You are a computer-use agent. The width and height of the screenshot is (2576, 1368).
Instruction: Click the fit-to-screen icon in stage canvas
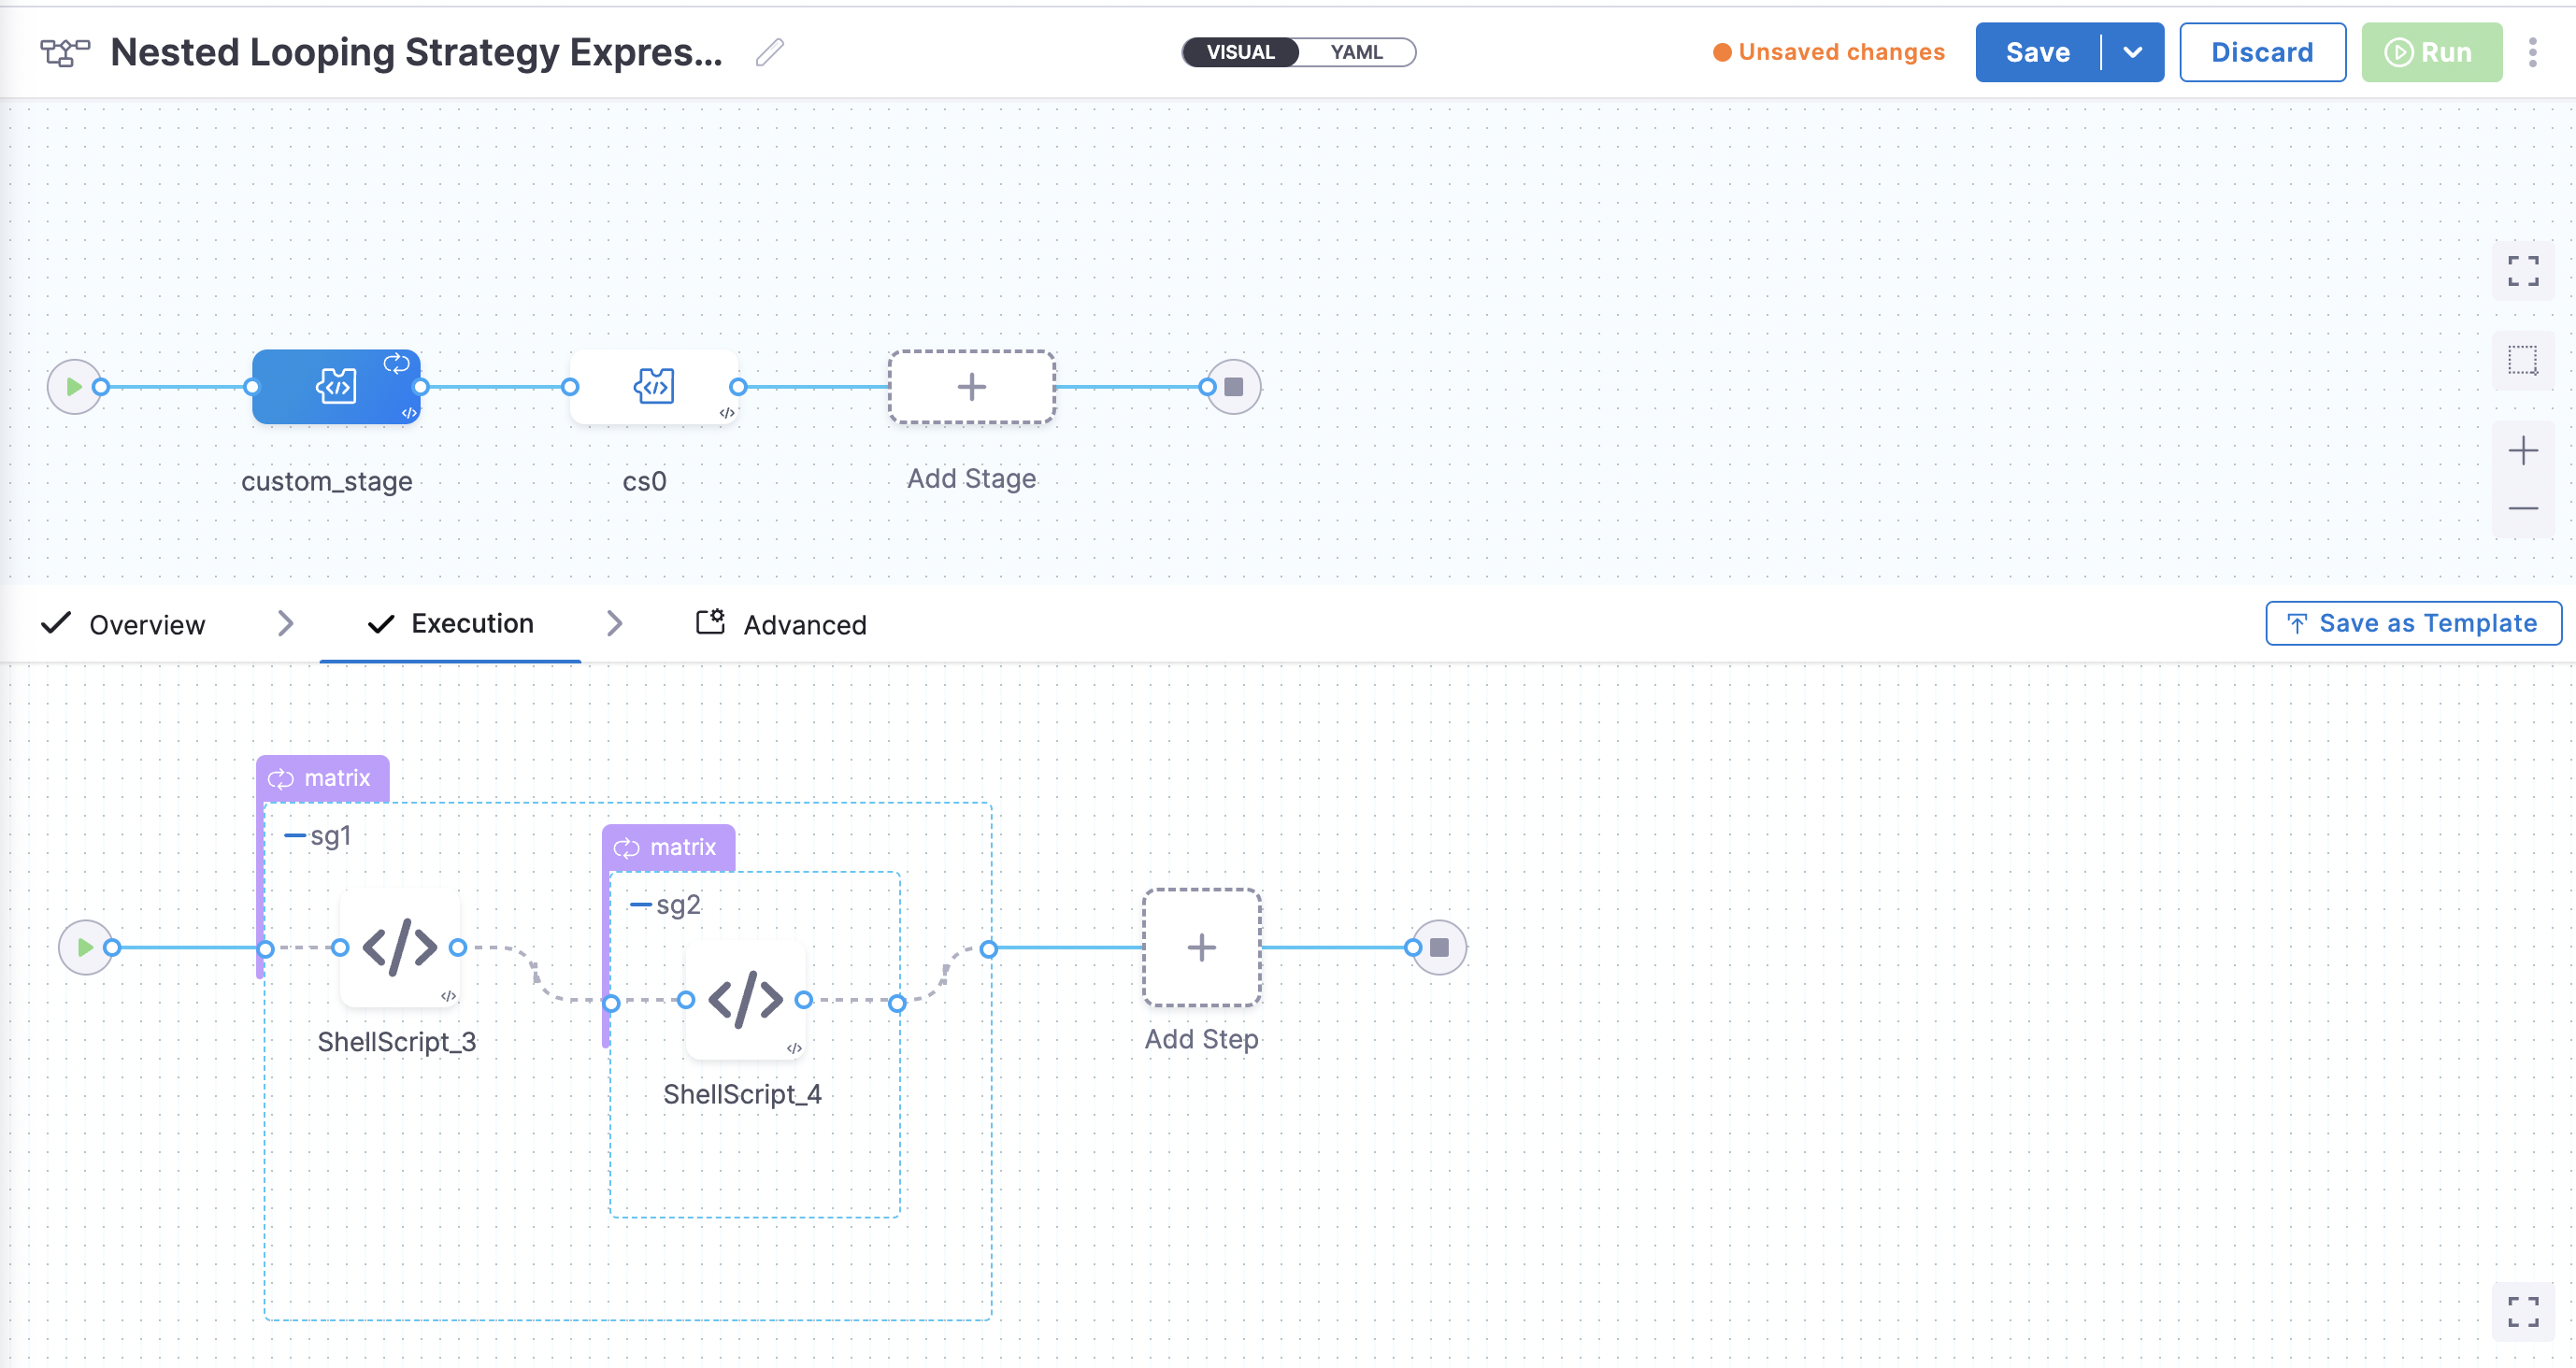[x=2522, y=271]
